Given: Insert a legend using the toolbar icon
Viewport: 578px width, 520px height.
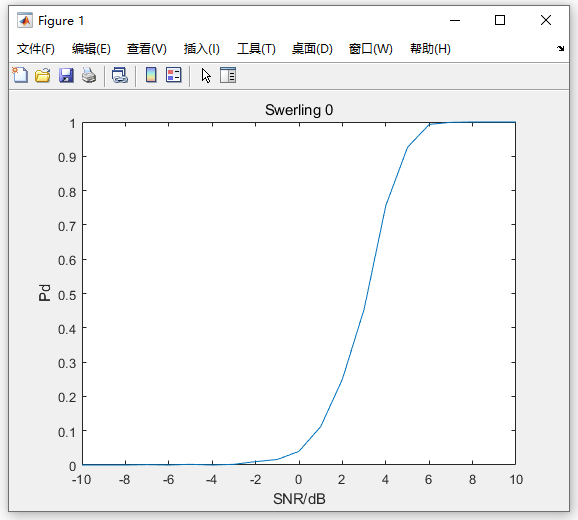Looking at the screenshot, I should click(174, 75).
